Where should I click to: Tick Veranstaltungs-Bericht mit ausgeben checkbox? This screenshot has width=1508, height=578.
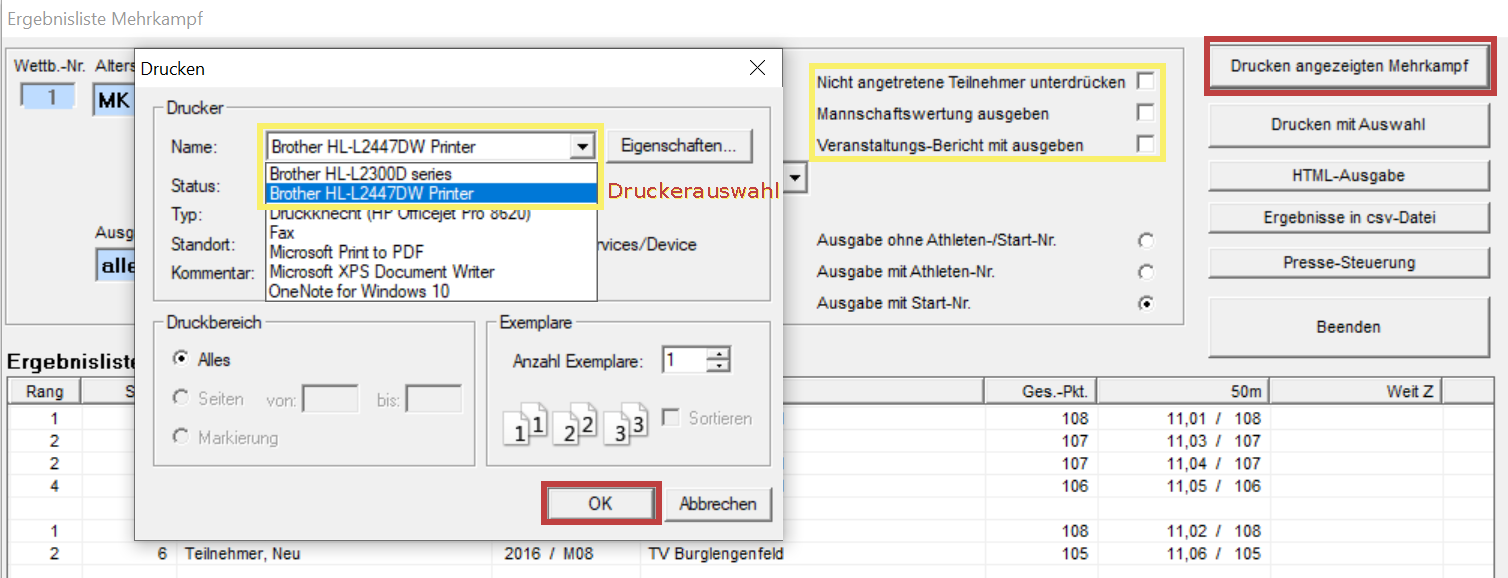[x=1145, y=145]
